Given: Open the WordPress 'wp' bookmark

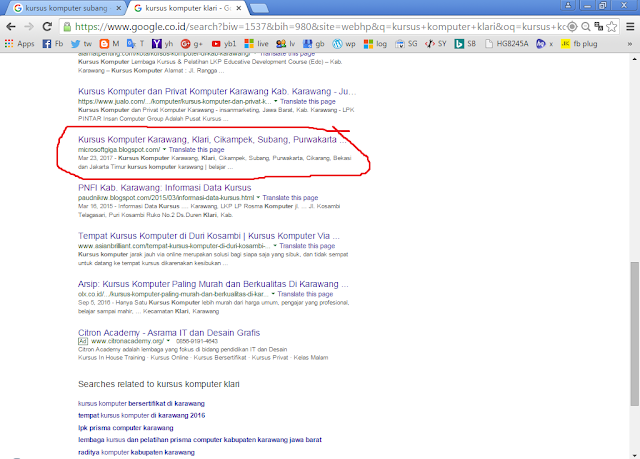Looking at the screenshot, I should (x=344, y=44).
